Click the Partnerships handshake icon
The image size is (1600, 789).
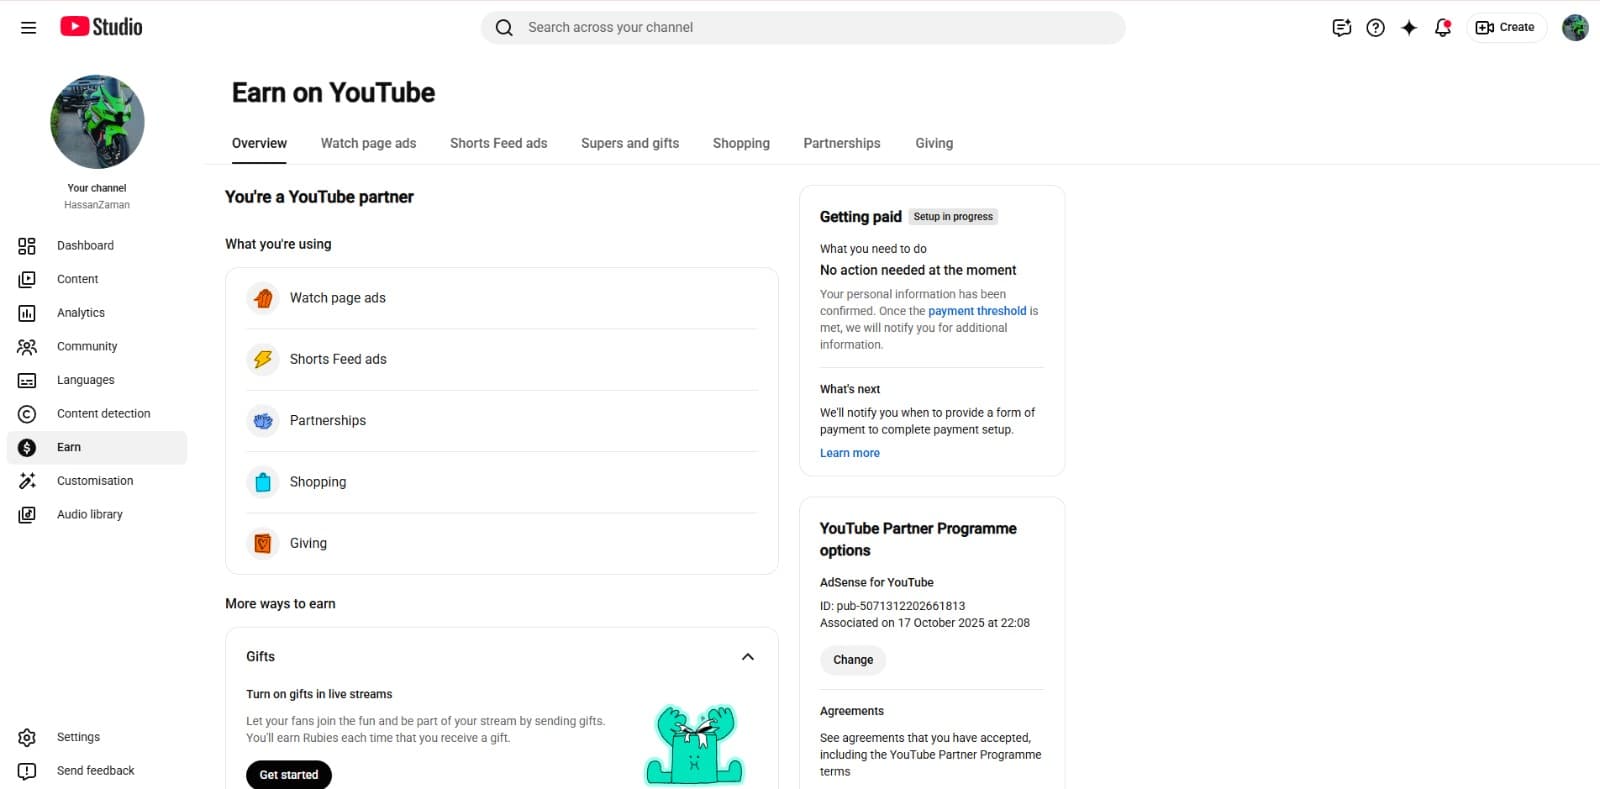pos(263,421)
